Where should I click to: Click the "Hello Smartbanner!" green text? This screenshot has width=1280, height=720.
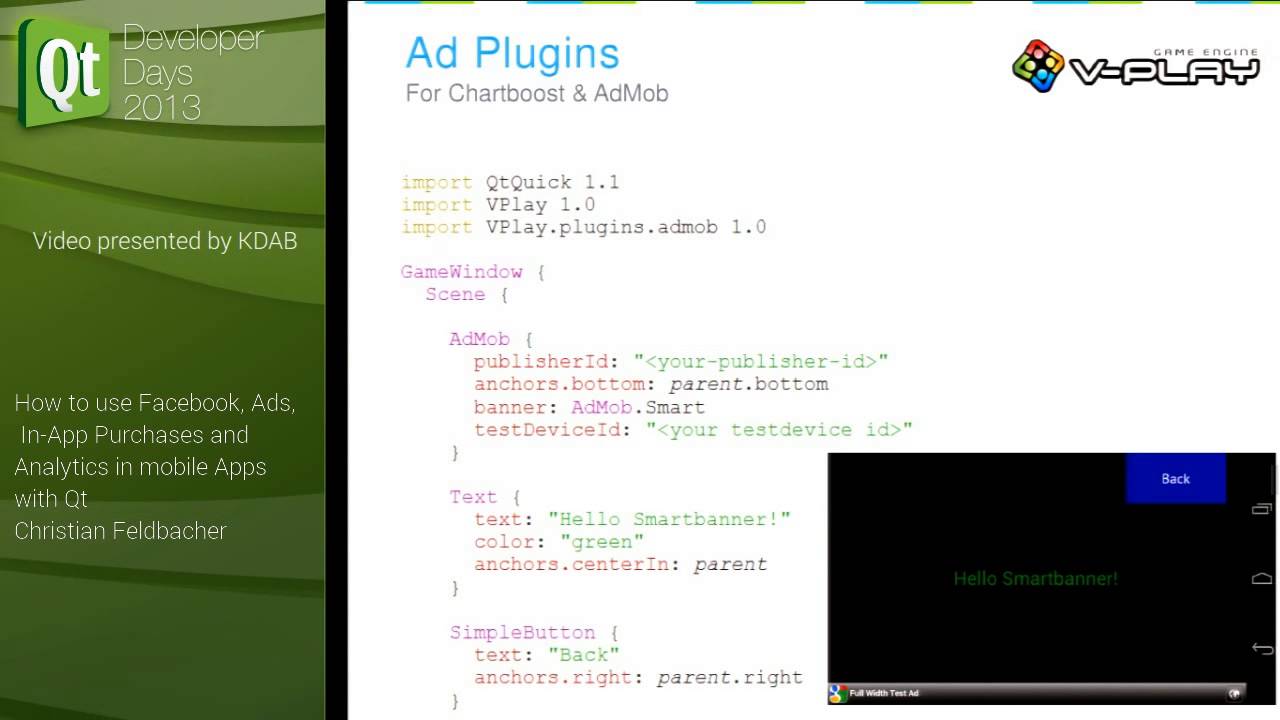1035,578
